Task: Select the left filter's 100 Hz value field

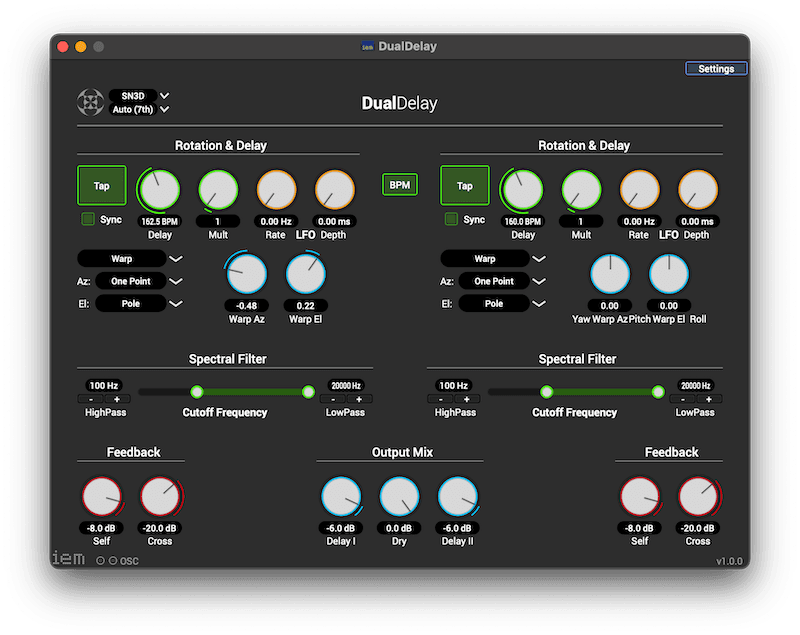Action: (x=104, y=386)
